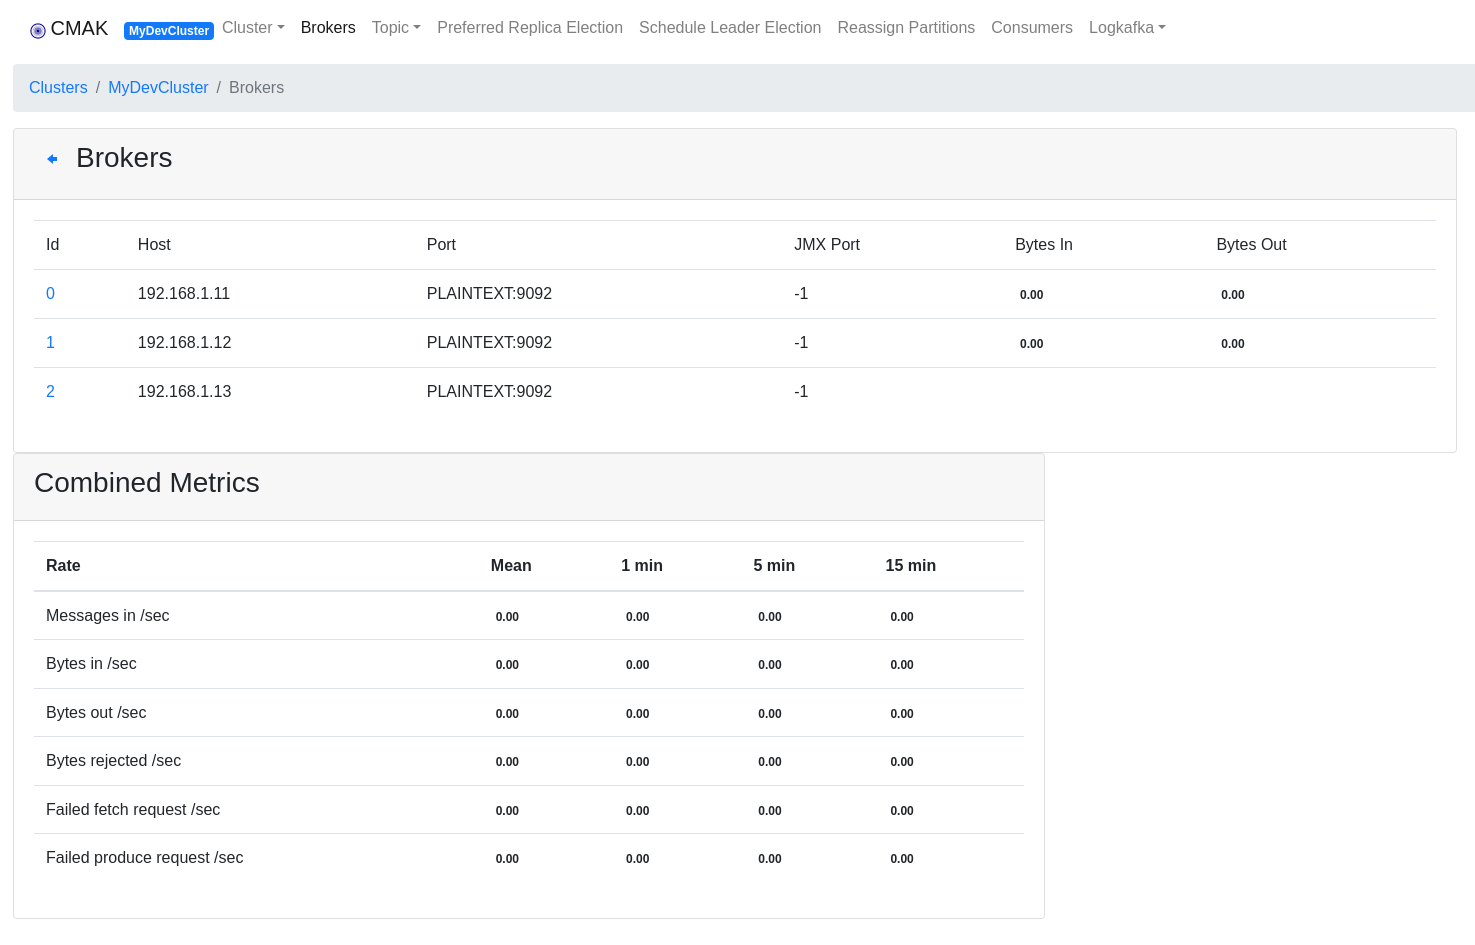Open Schedule Leader Election page

(x=730, y=28)
